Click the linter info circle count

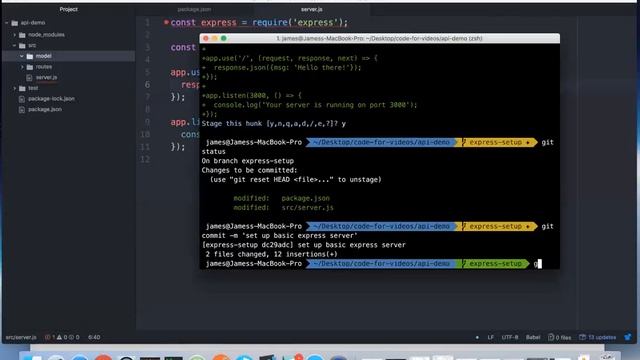(74, 337)
